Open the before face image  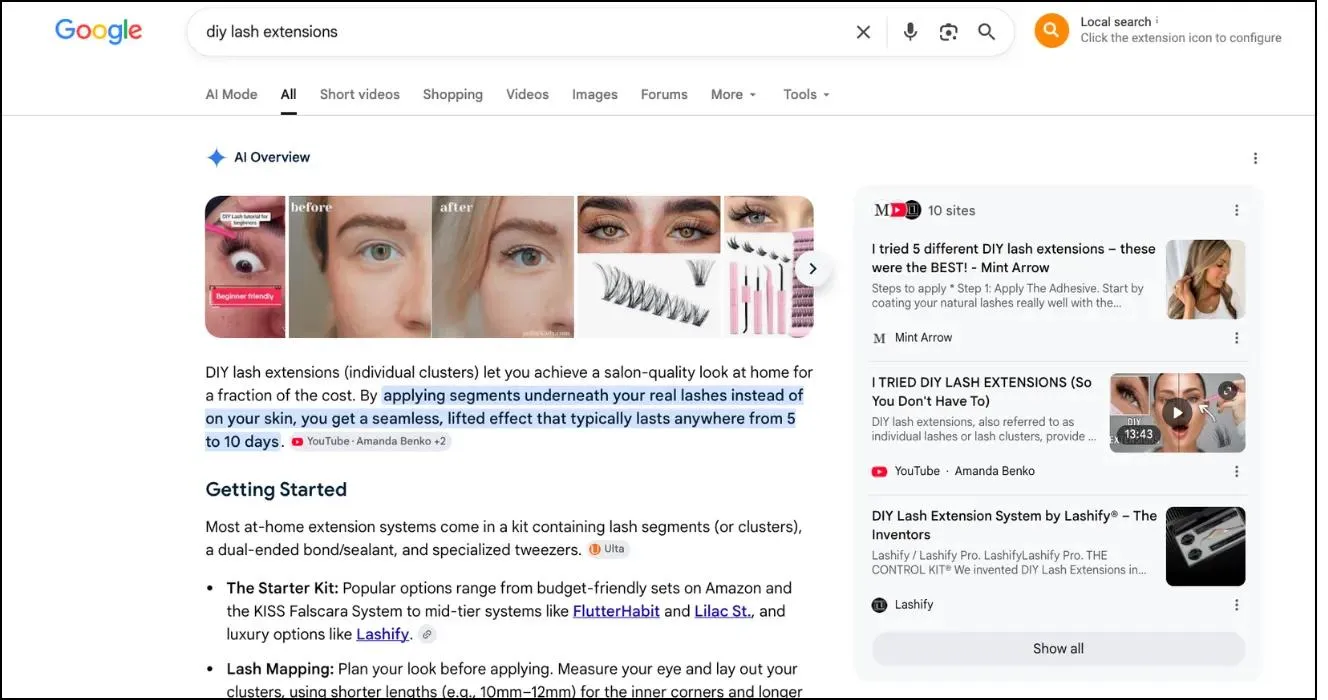tap(359, 267)
